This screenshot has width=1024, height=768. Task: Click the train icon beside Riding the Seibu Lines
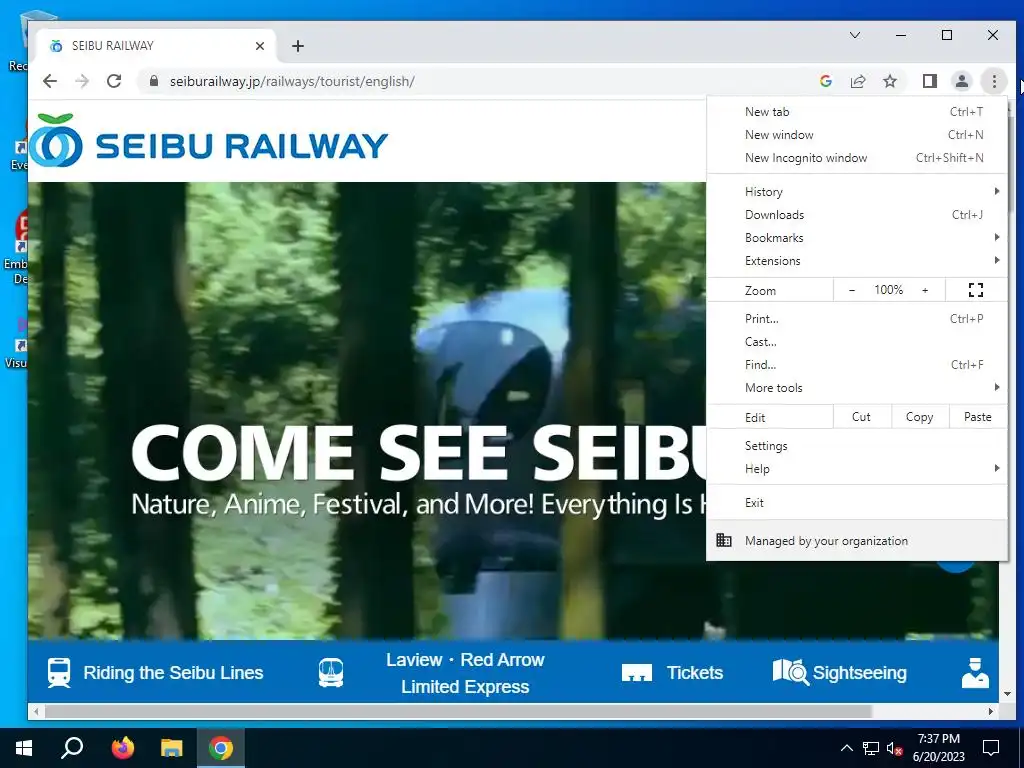[x=59, y=673]
